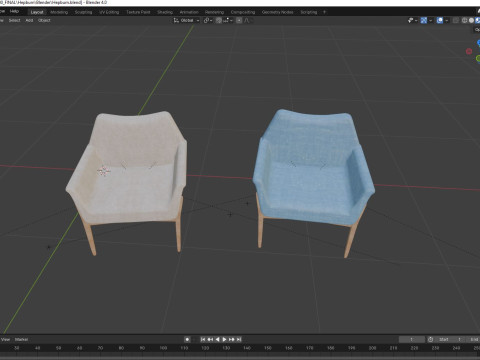480x360 pixels.
Task: Open proportional editing falloff options
Action: (248, 20)
